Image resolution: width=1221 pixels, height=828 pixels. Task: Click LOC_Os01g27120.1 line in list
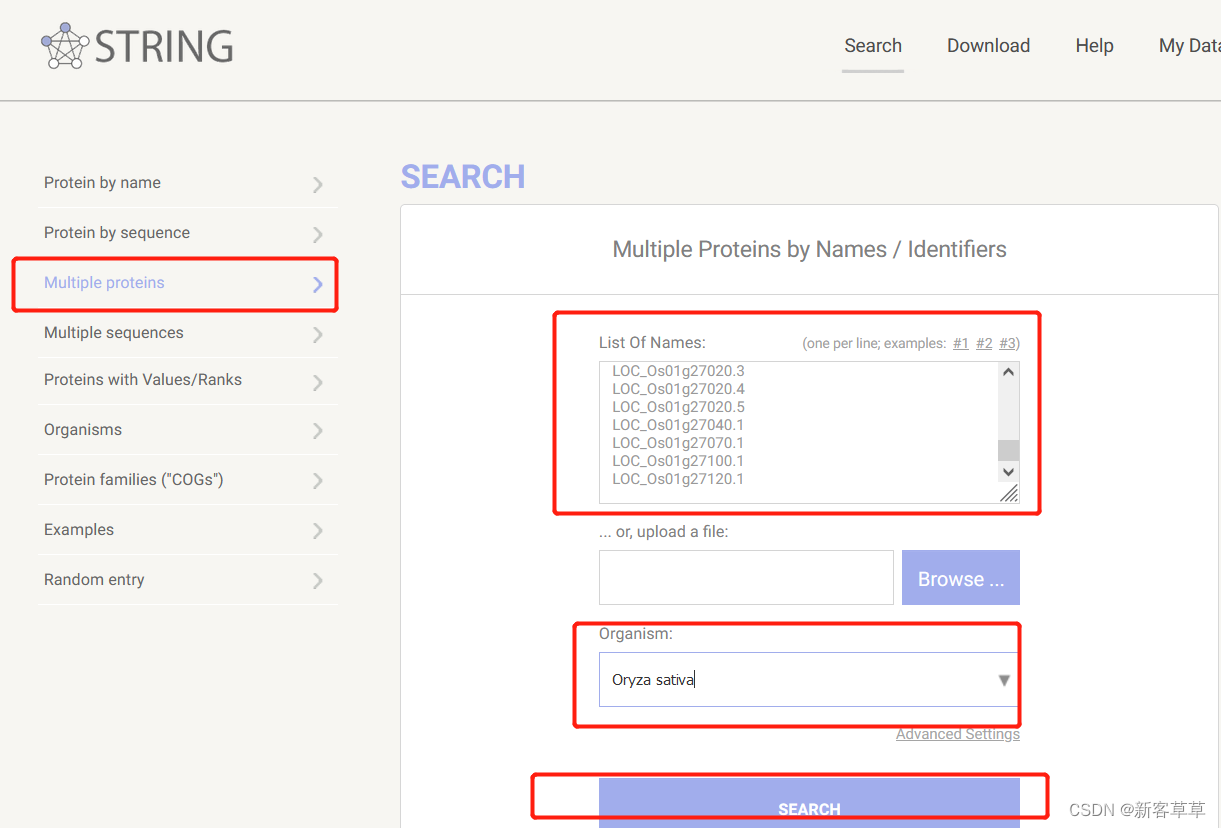[678, 479]
